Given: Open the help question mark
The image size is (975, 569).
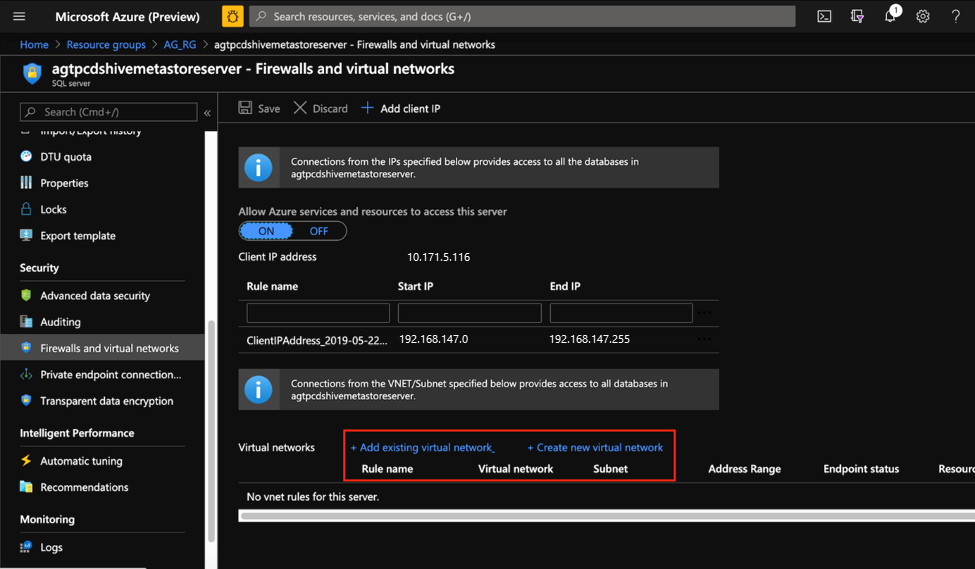Looking at the screenshot, I should (956, 17).
